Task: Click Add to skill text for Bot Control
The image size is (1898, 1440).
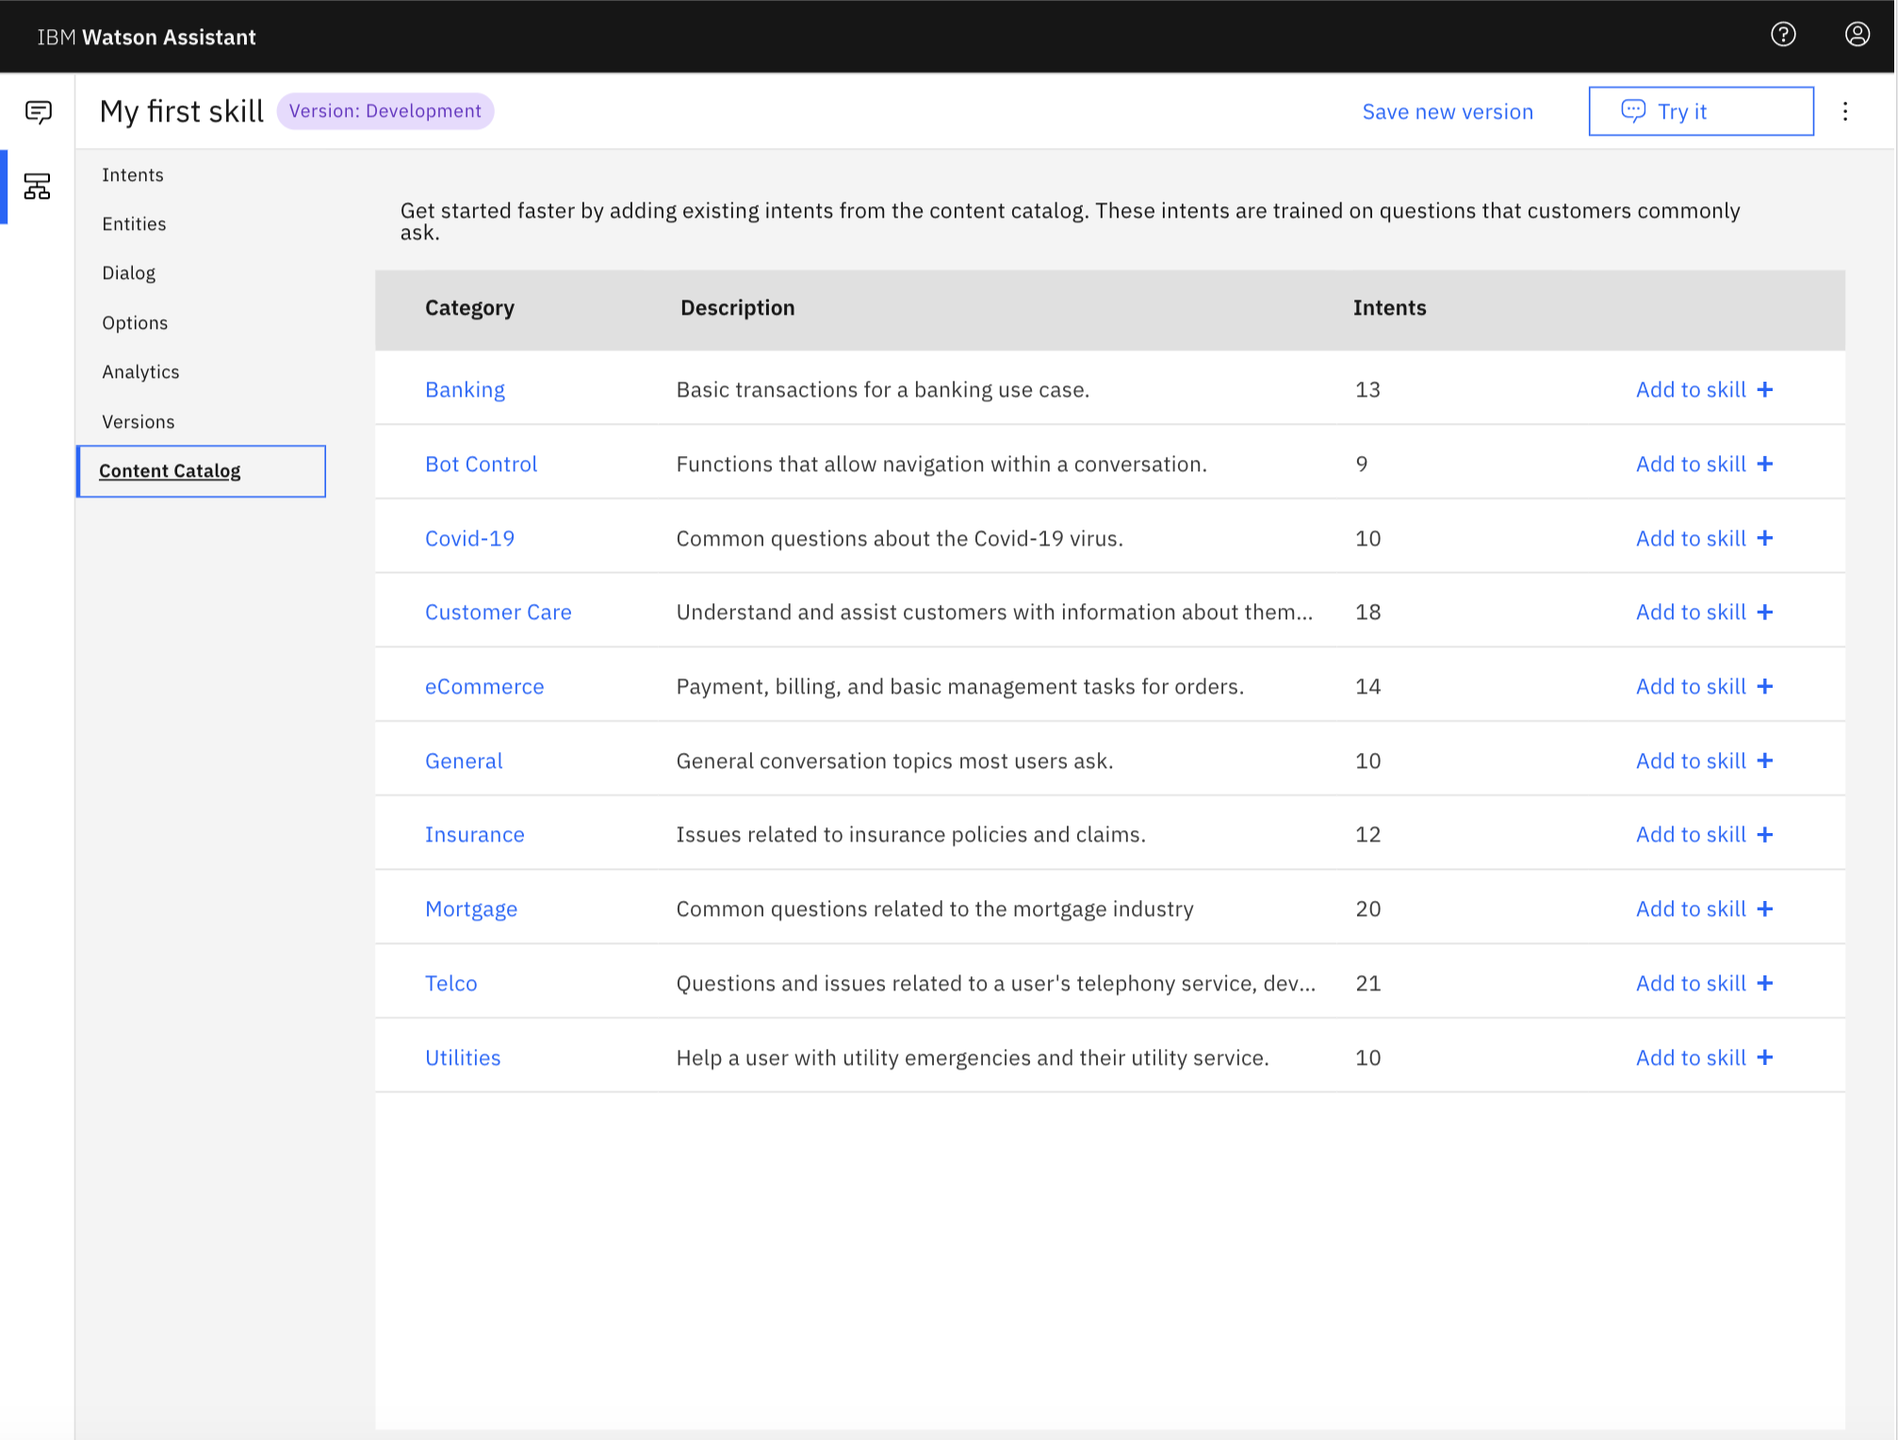Action: click(1691, 464)
